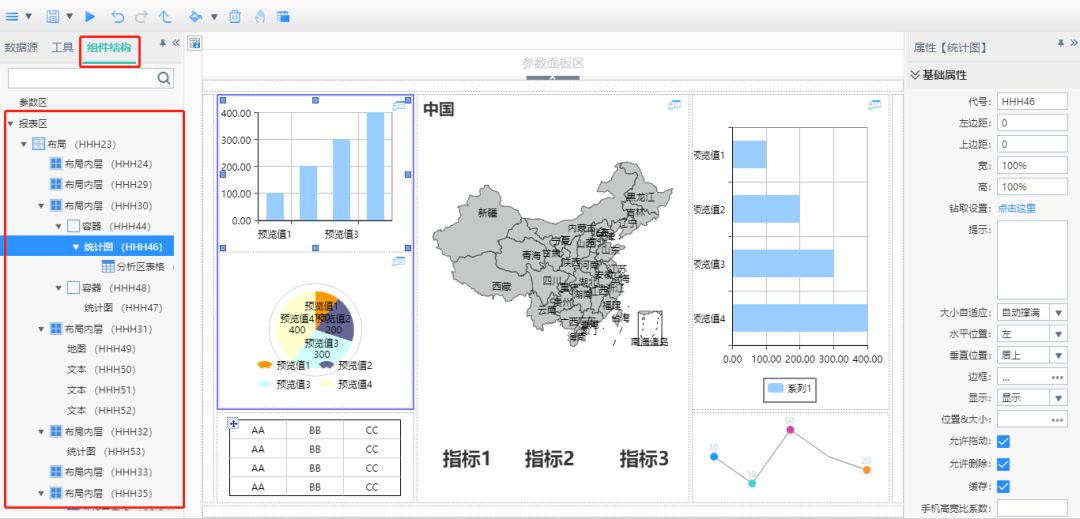Click the hand pan tool icon
Viewport: 1080px width, 519px height.
click(259, 16)
